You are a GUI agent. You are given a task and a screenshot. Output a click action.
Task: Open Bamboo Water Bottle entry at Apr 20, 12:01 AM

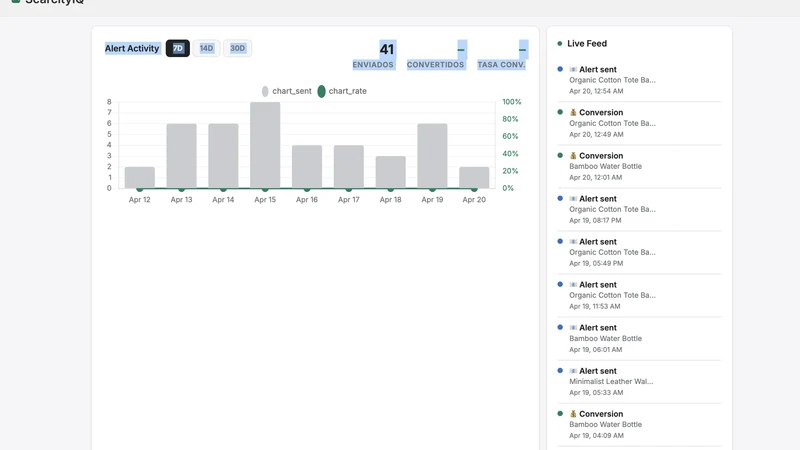tap(639, 166)
